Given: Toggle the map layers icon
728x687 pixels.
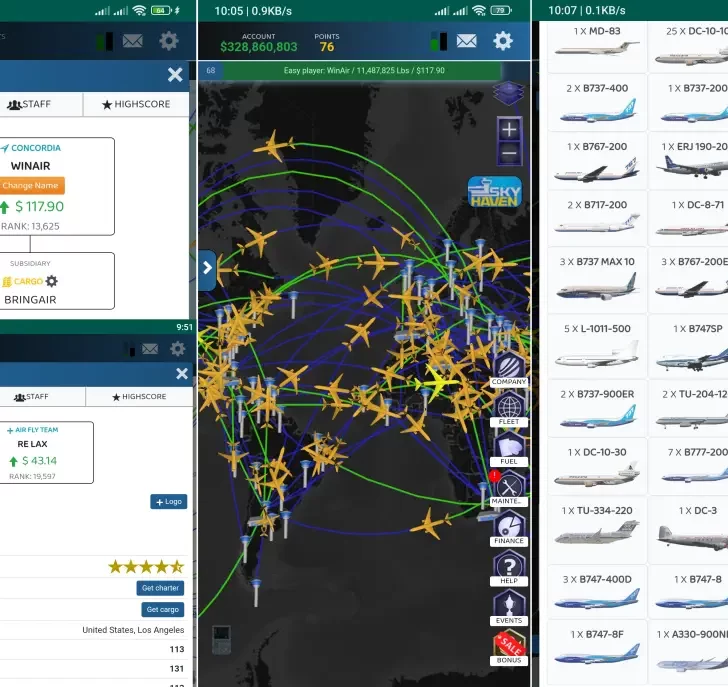Looking at the screenshot, I should [x=509, y=94].
